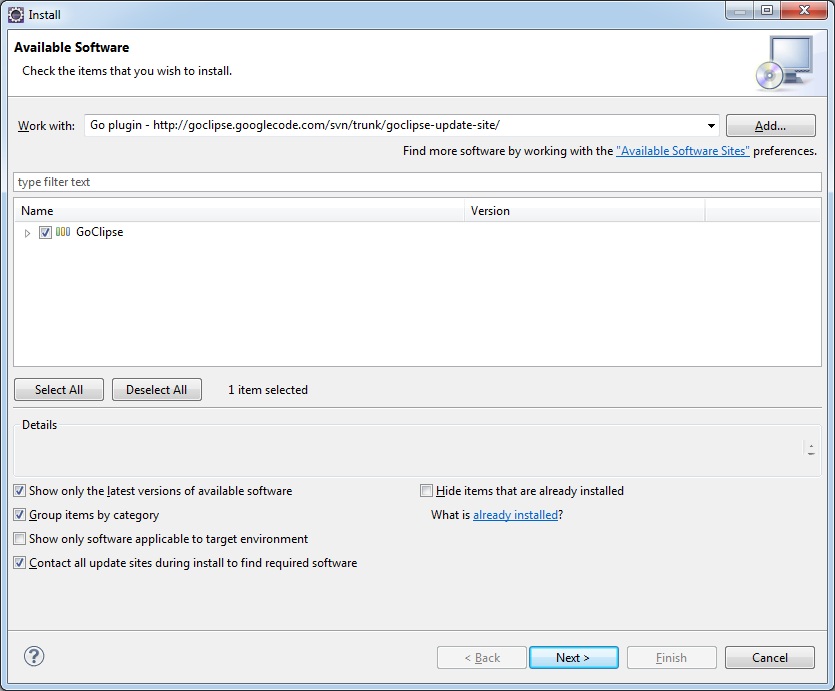Uncheck the GoClipse checkbox

click(x=45, y=232)
